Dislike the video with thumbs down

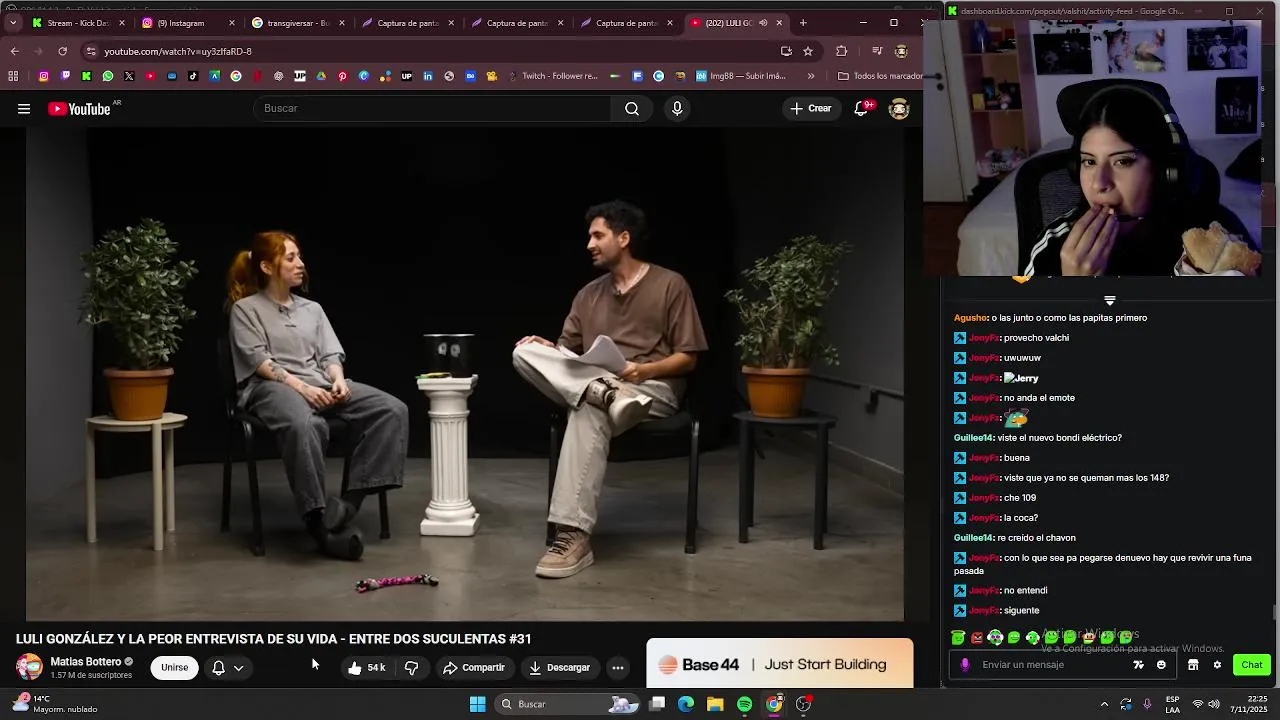(x=411, y=668)
